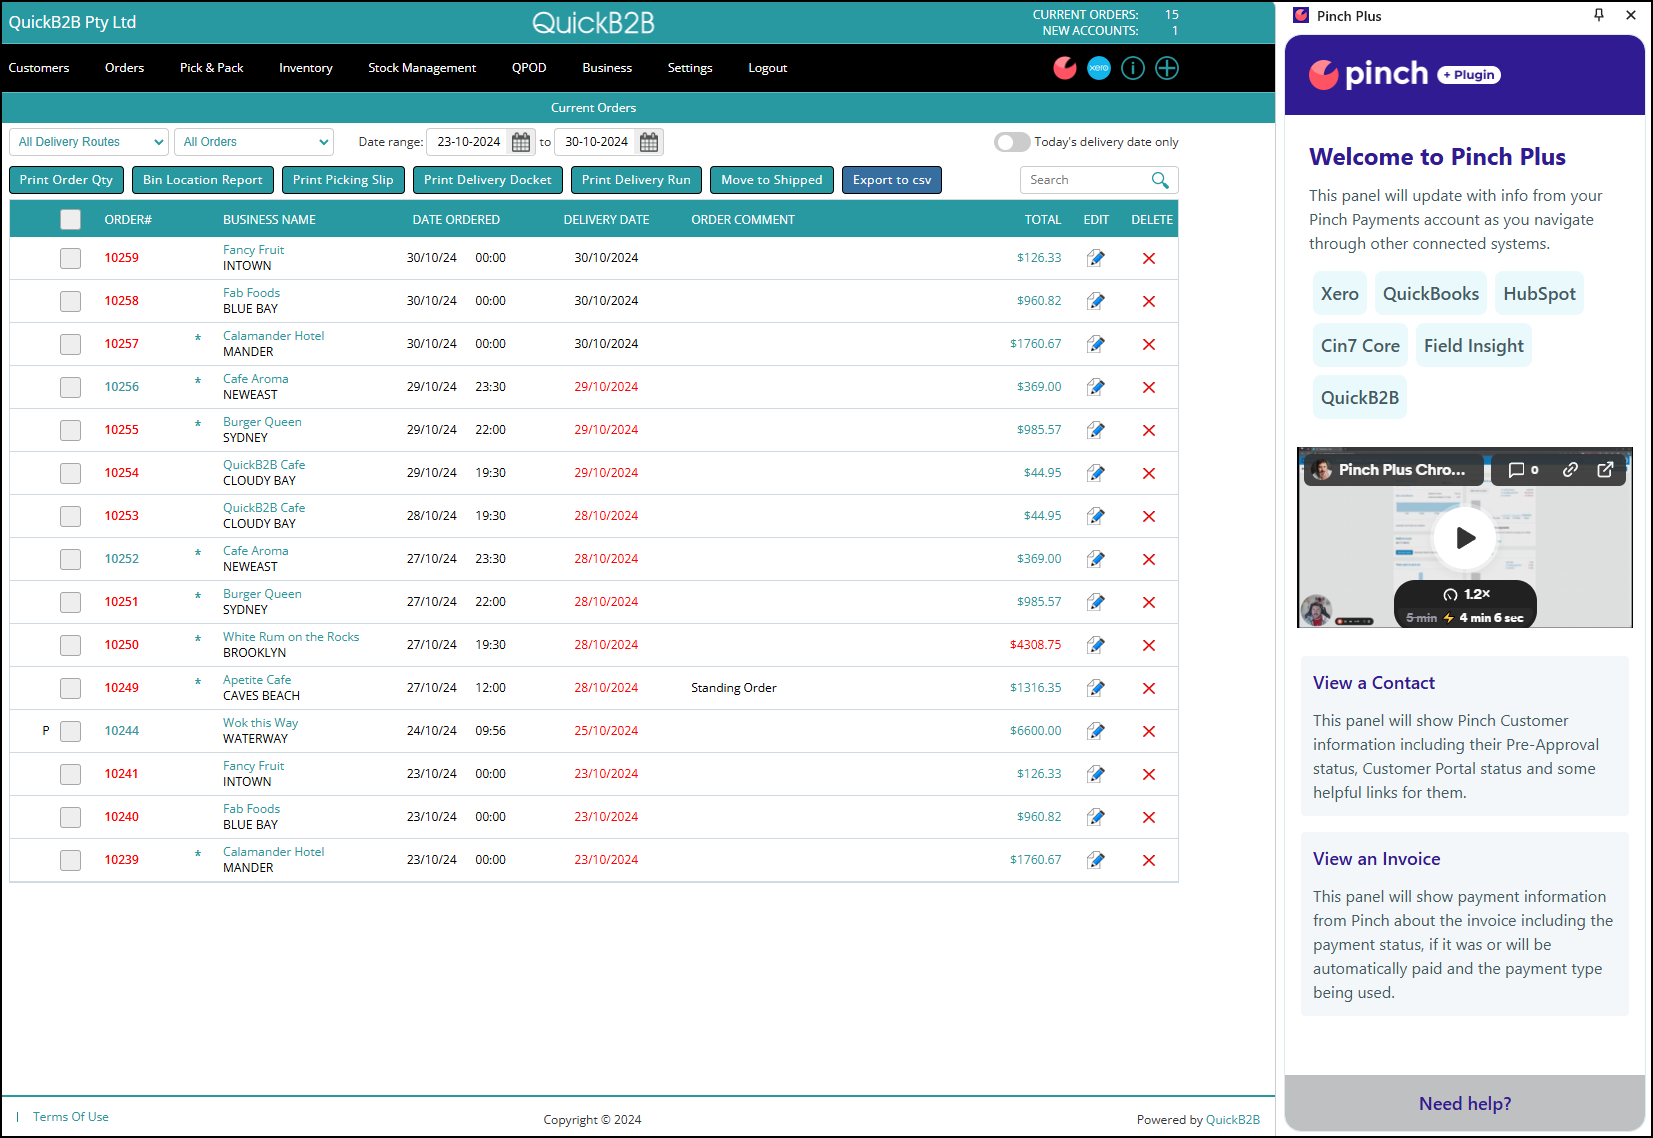Check the box for order 10250

click(x=70, y=645)
